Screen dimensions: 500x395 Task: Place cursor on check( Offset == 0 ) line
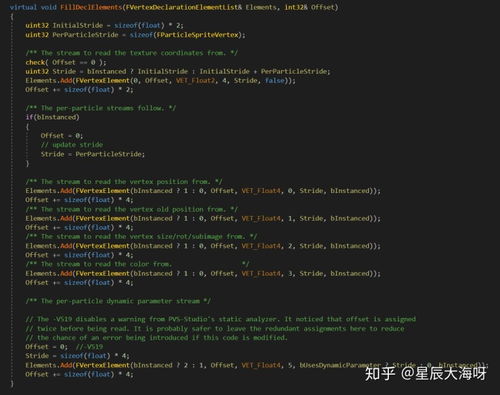[66, 62]
